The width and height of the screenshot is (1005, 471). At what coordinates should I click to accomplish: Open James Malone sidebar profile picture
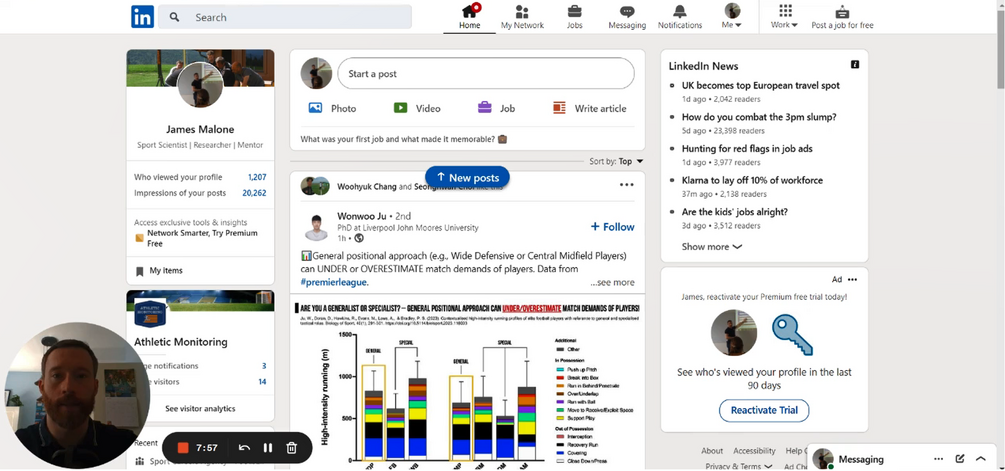200,85
